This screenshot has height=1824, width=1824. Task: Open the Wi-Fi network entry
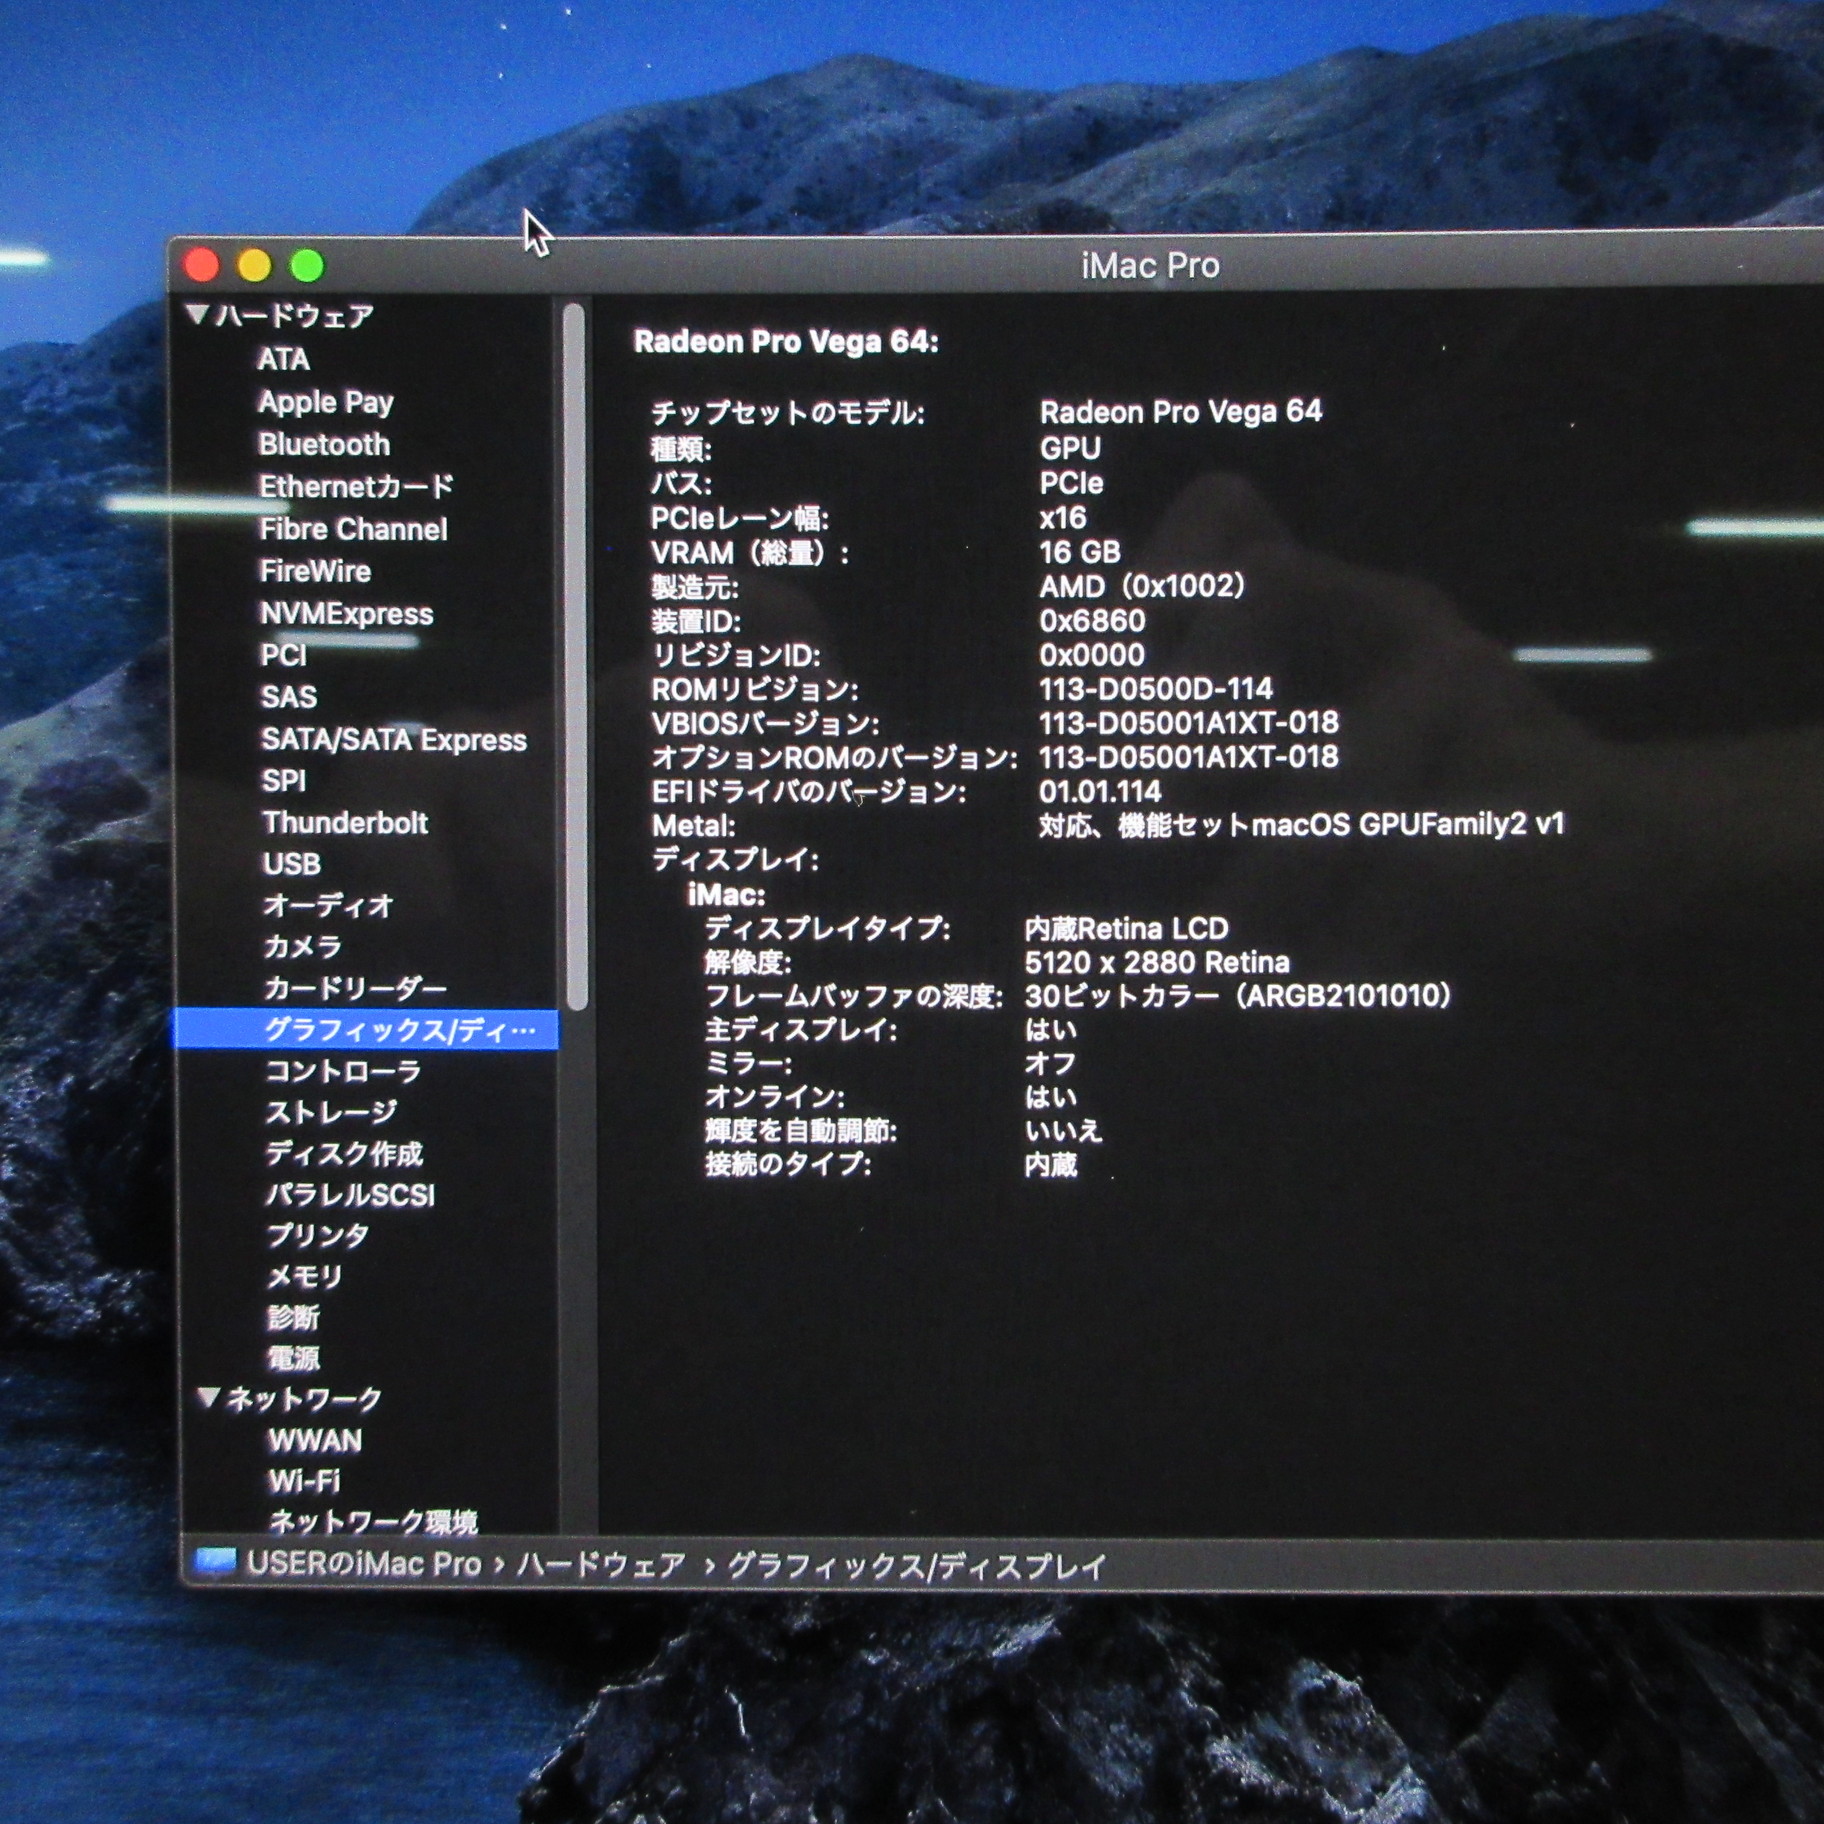click(x=304, y=1481)
